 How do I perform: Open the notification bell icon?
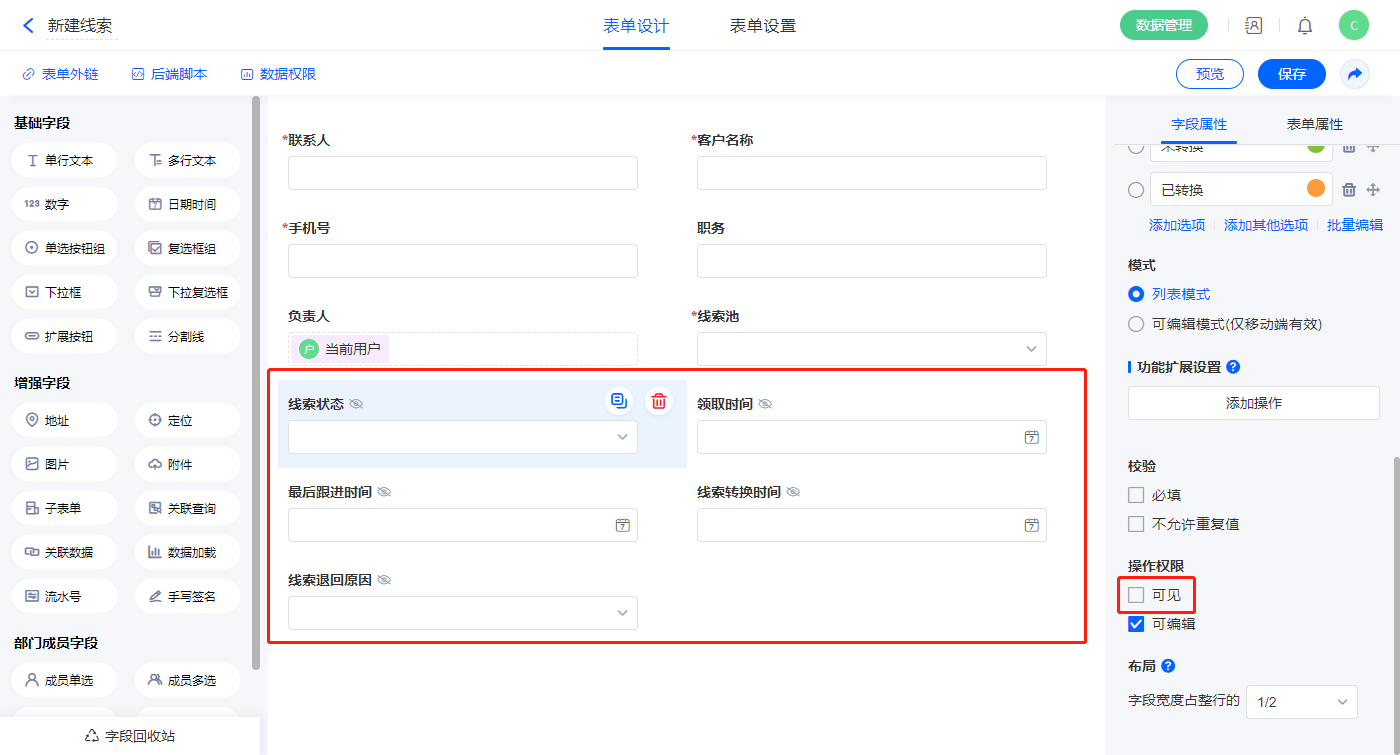(1305, 26)
